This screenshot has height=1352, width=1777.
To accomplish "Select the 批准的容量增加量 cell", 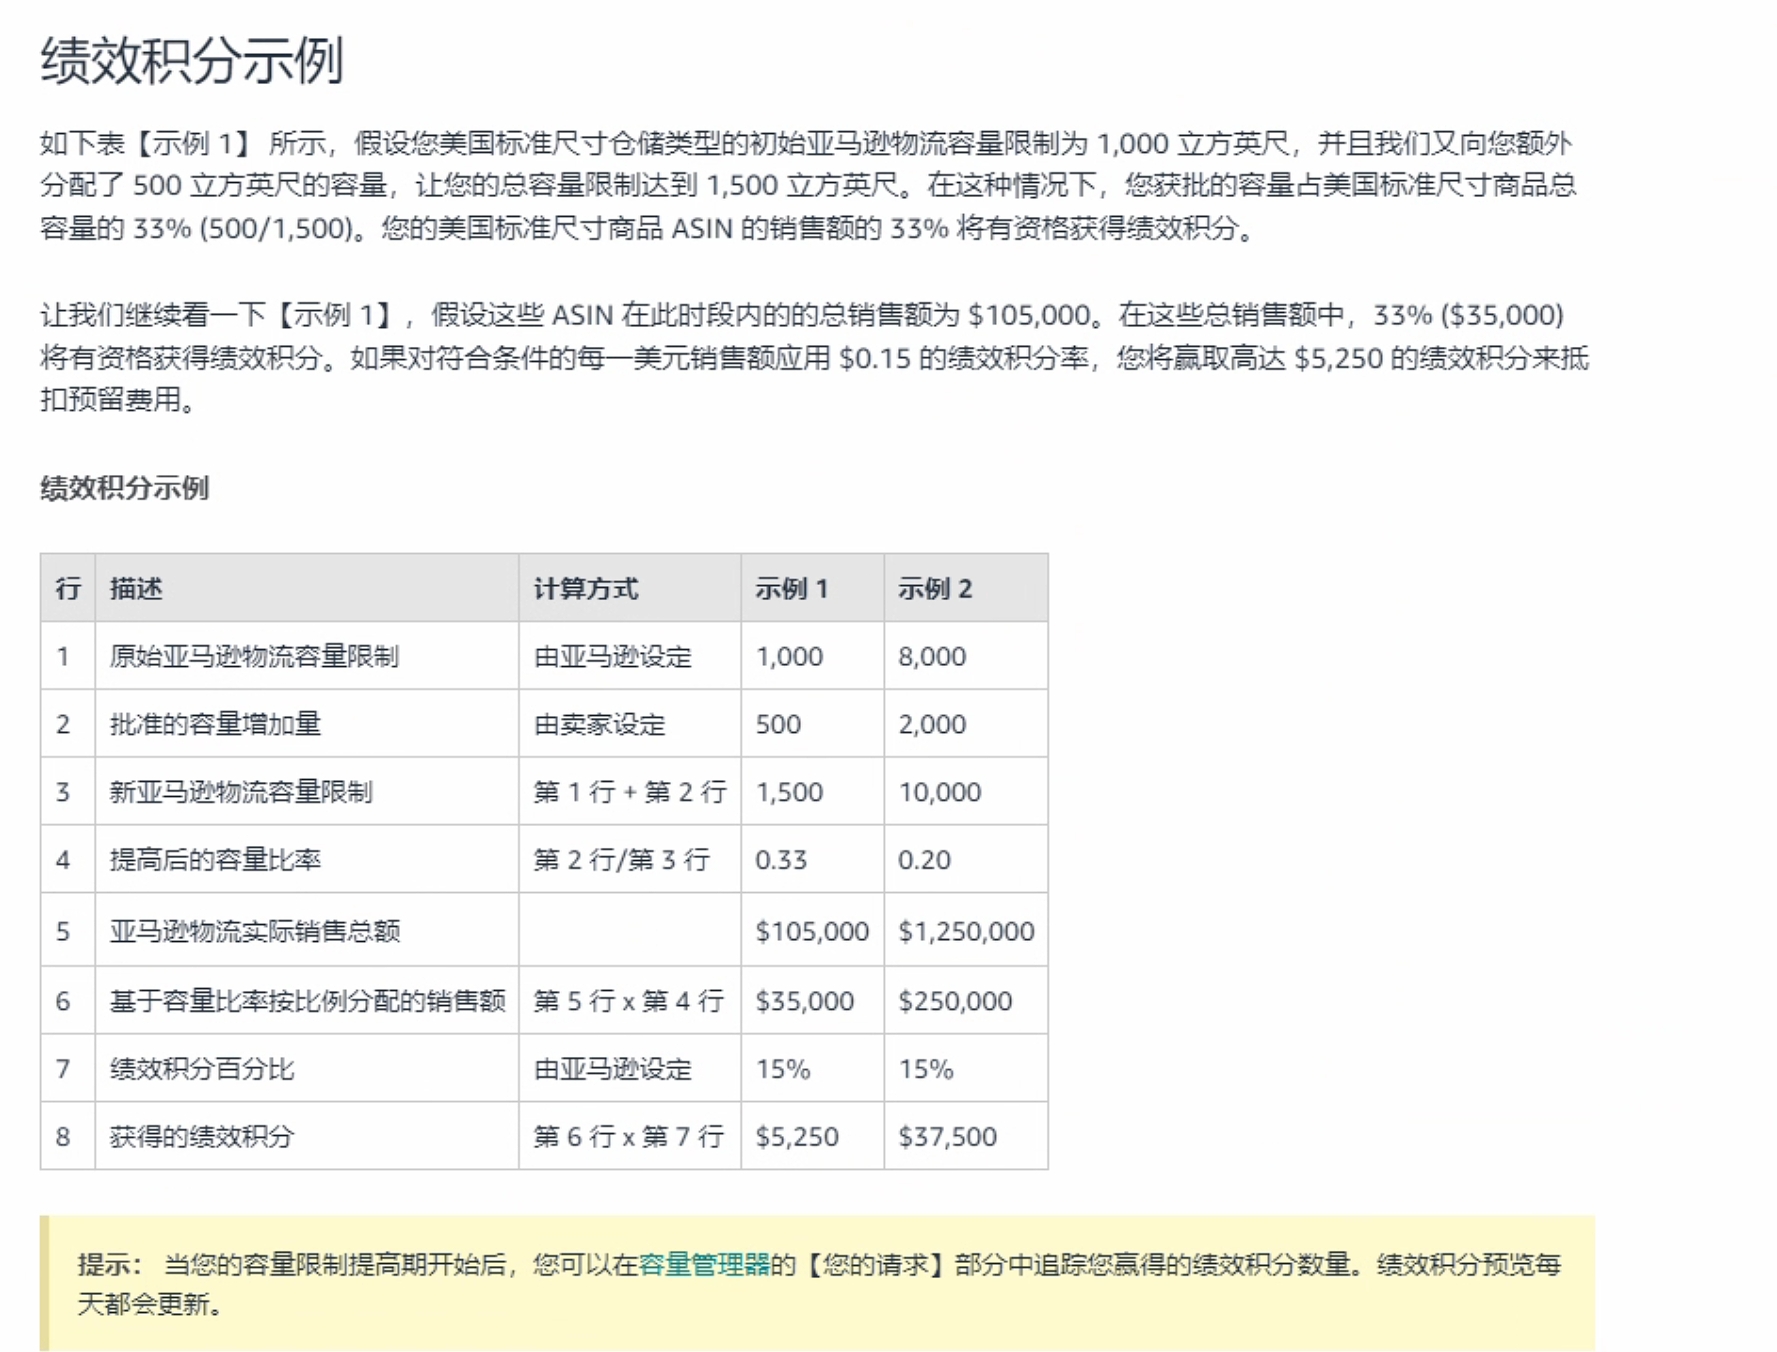I will [x=215, y=724].
